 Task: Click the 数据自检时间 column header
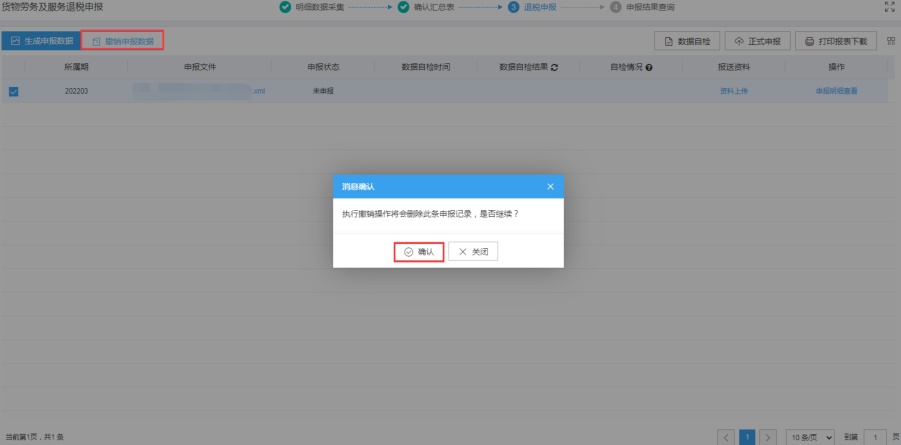426,67
